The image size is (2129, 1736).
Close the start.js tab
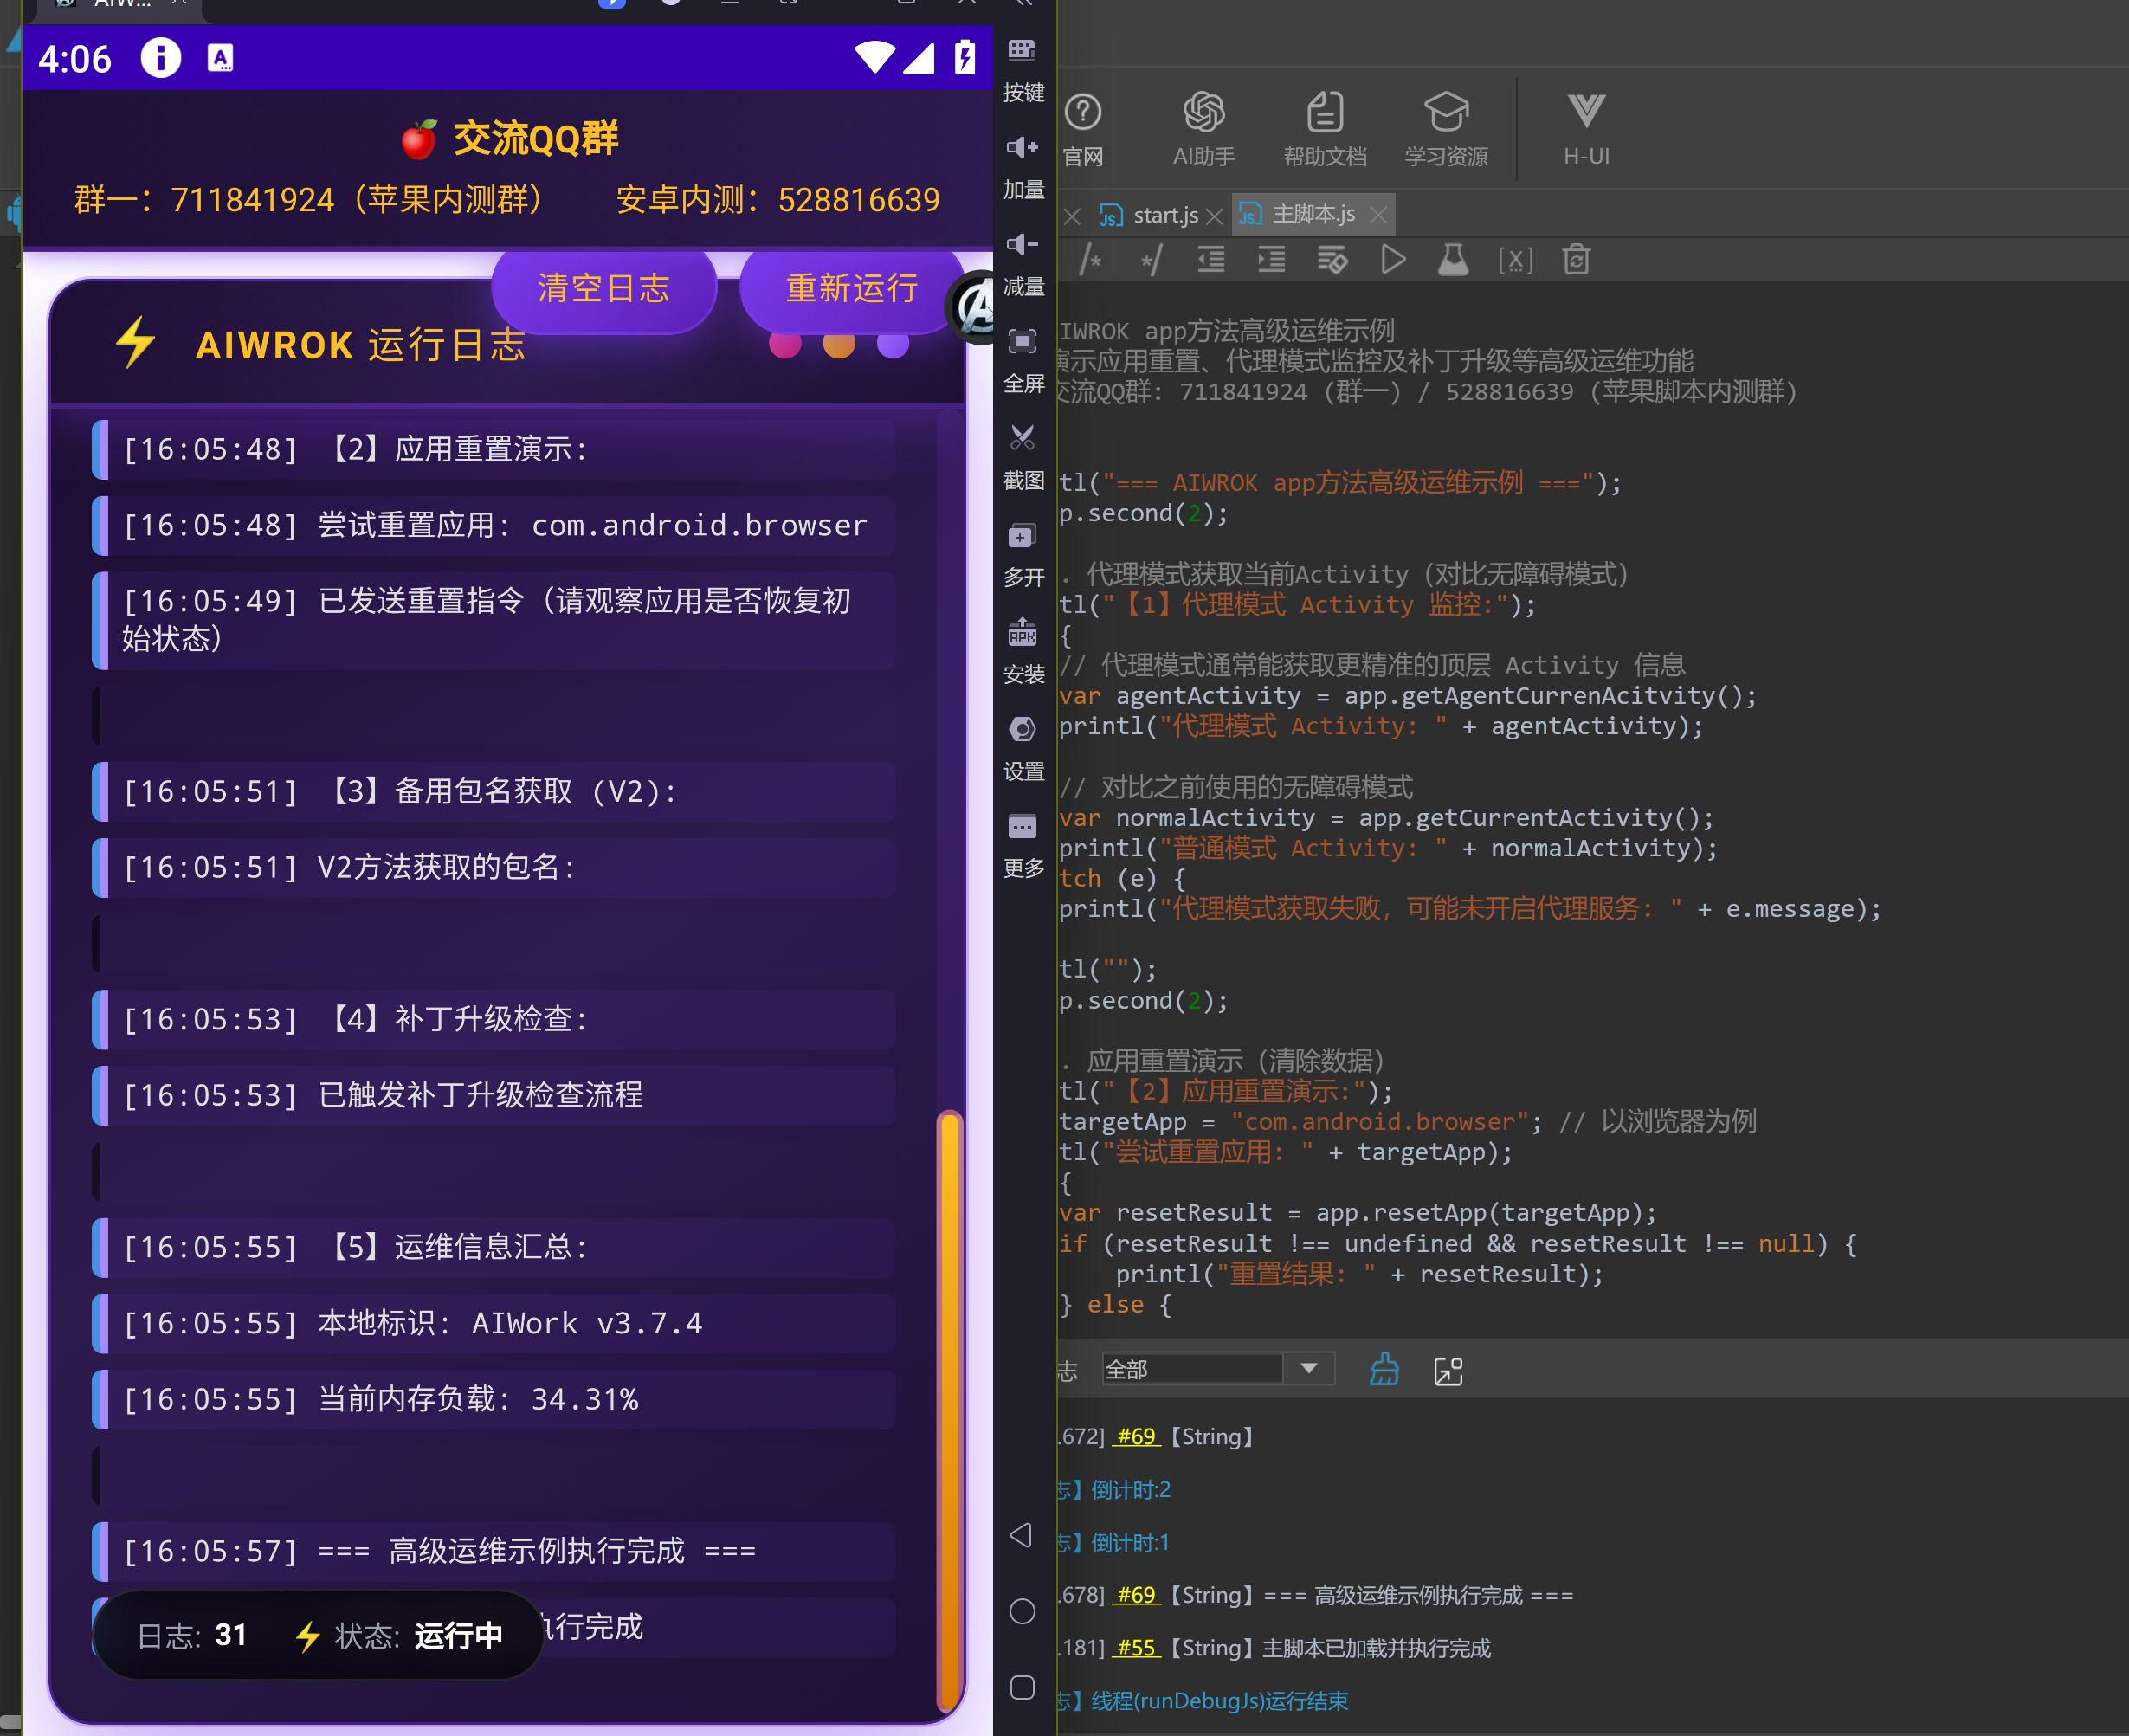tap(1214, 216)
